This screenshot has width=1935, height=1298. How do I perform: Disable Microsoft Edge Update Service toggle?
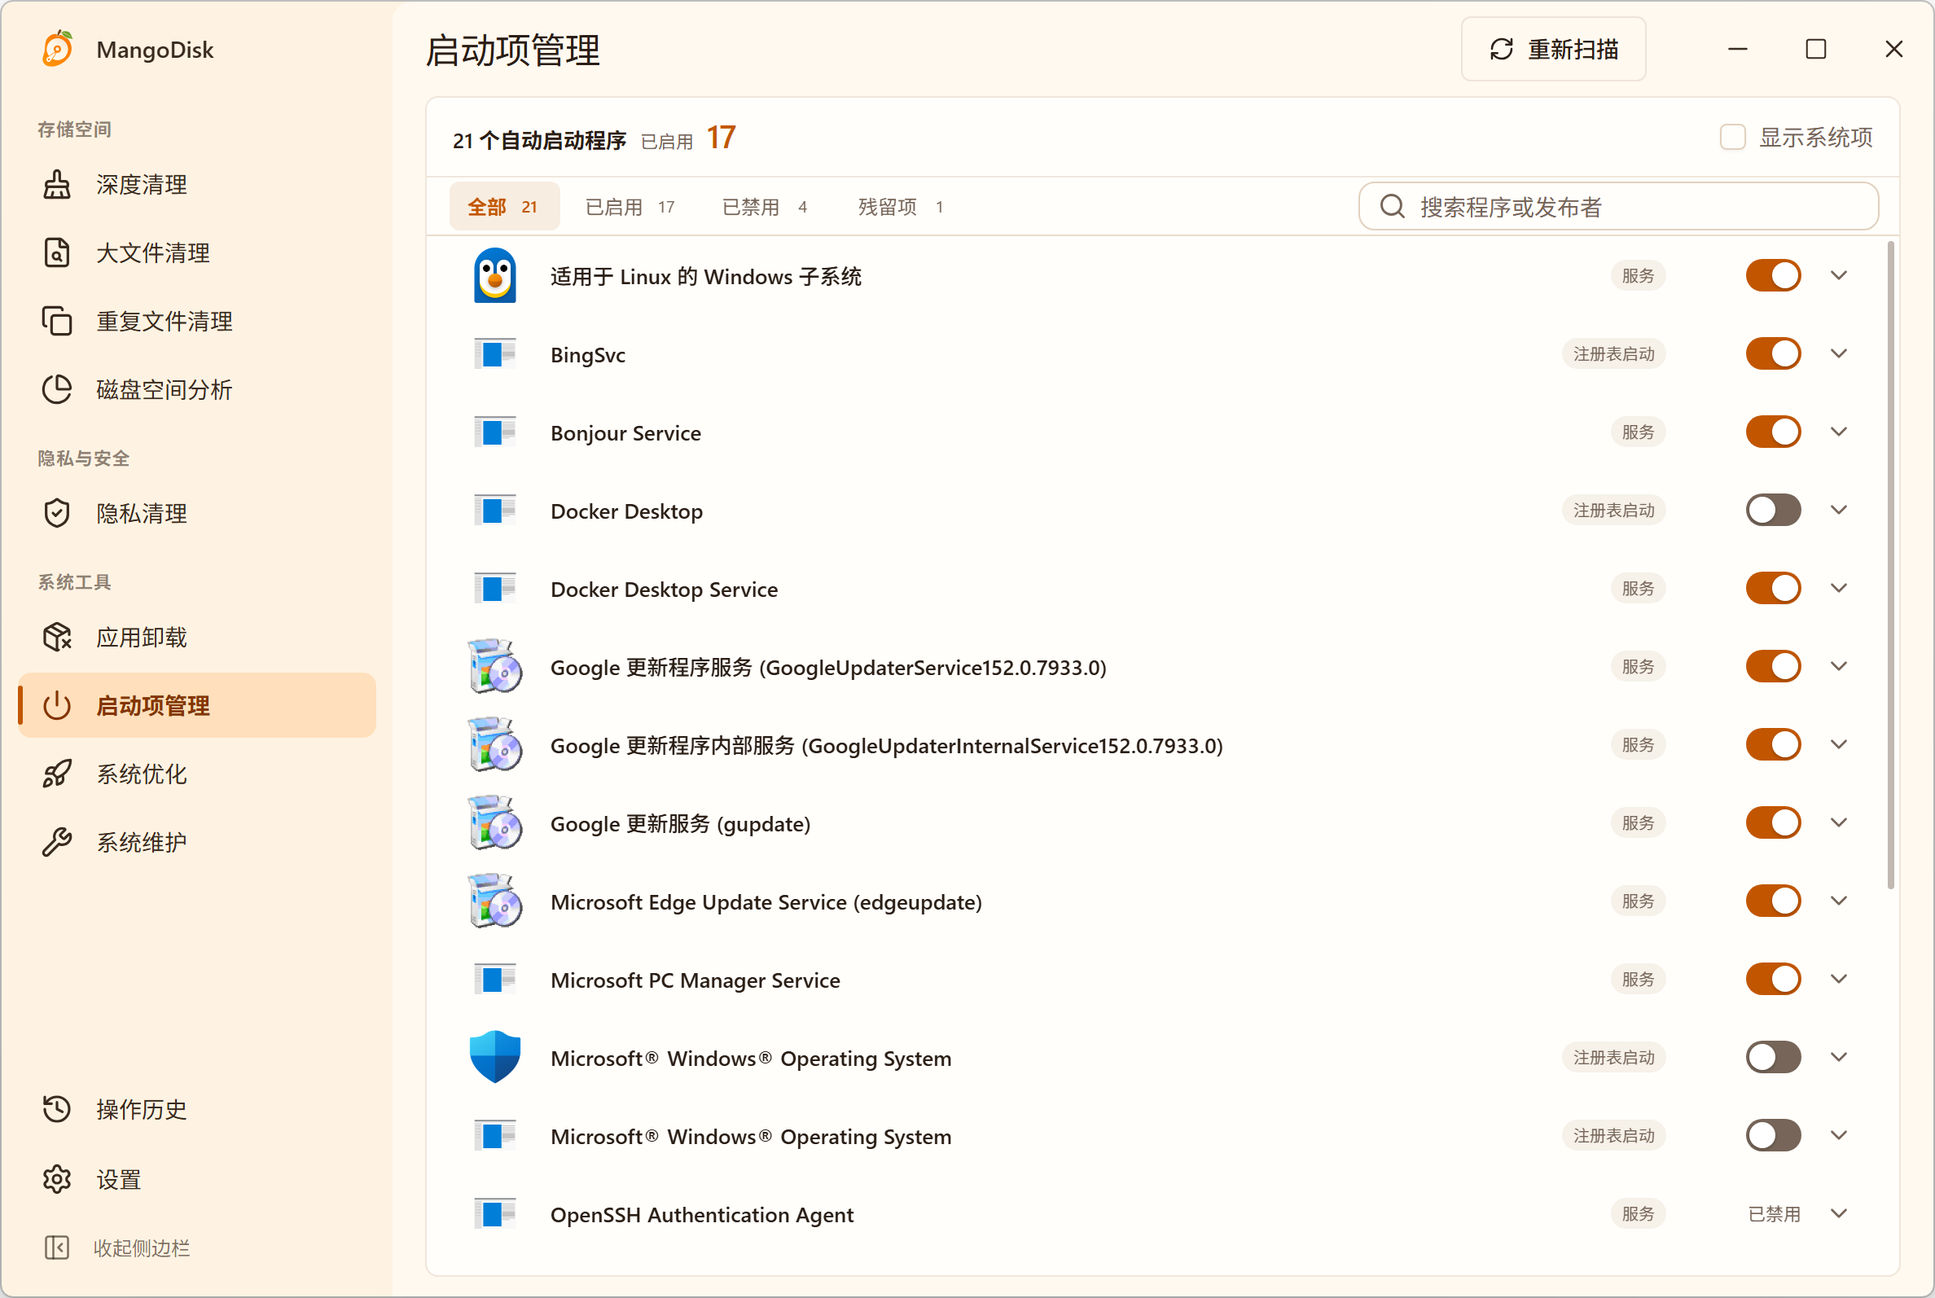[1773, 900]
